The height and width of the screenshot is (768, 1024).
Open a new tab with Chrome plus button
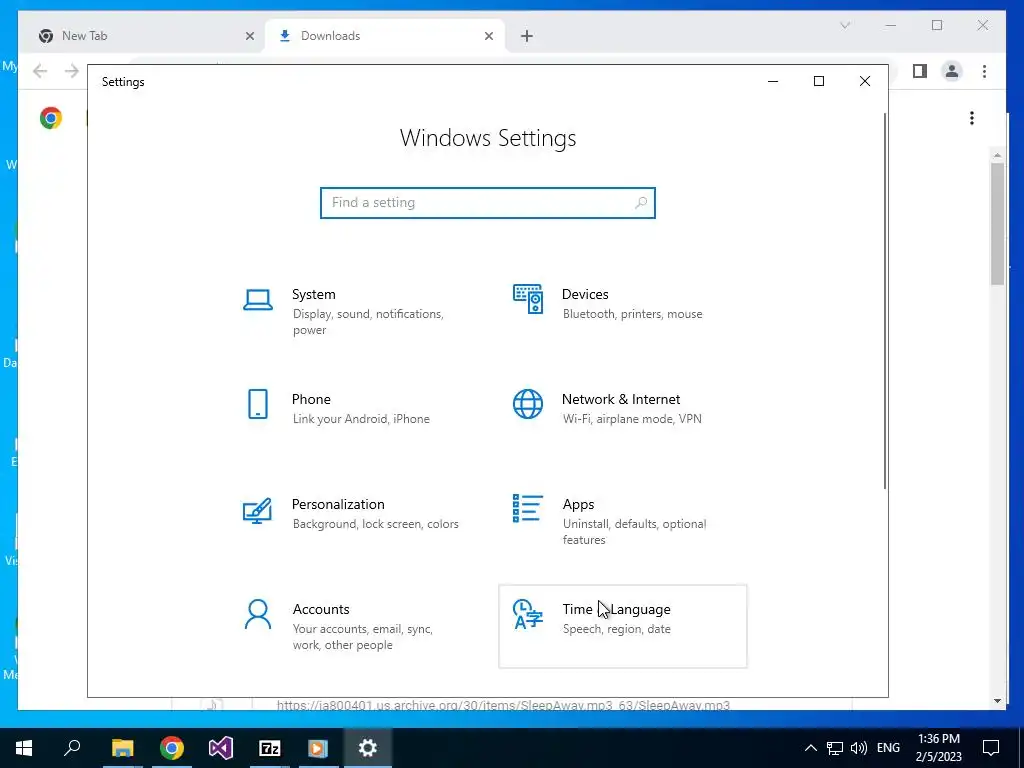527,36
